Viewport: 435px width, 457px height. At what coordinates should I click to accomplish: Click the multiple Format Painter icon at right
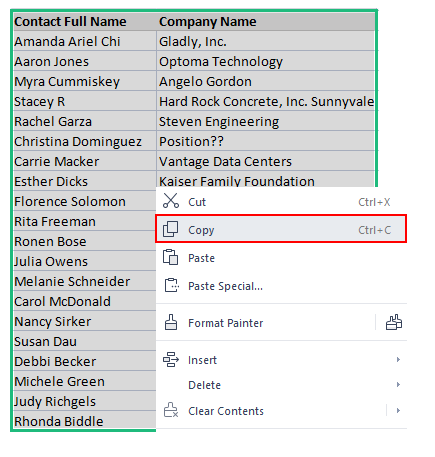click(394, 322)
